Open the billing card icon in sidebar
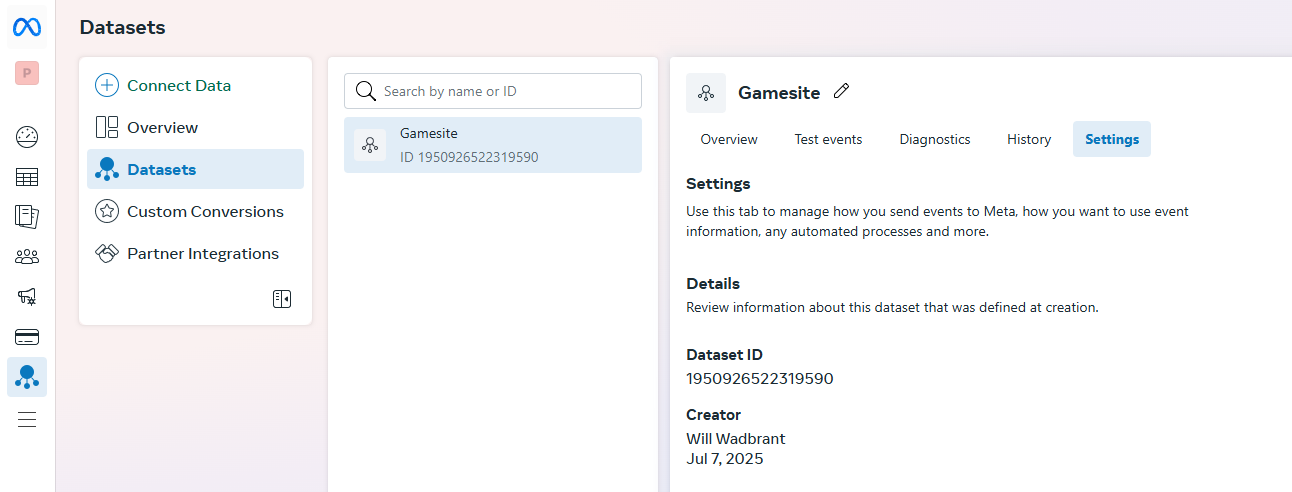The width and height of the screenshot is (1292, 492). tap(27, 337)
